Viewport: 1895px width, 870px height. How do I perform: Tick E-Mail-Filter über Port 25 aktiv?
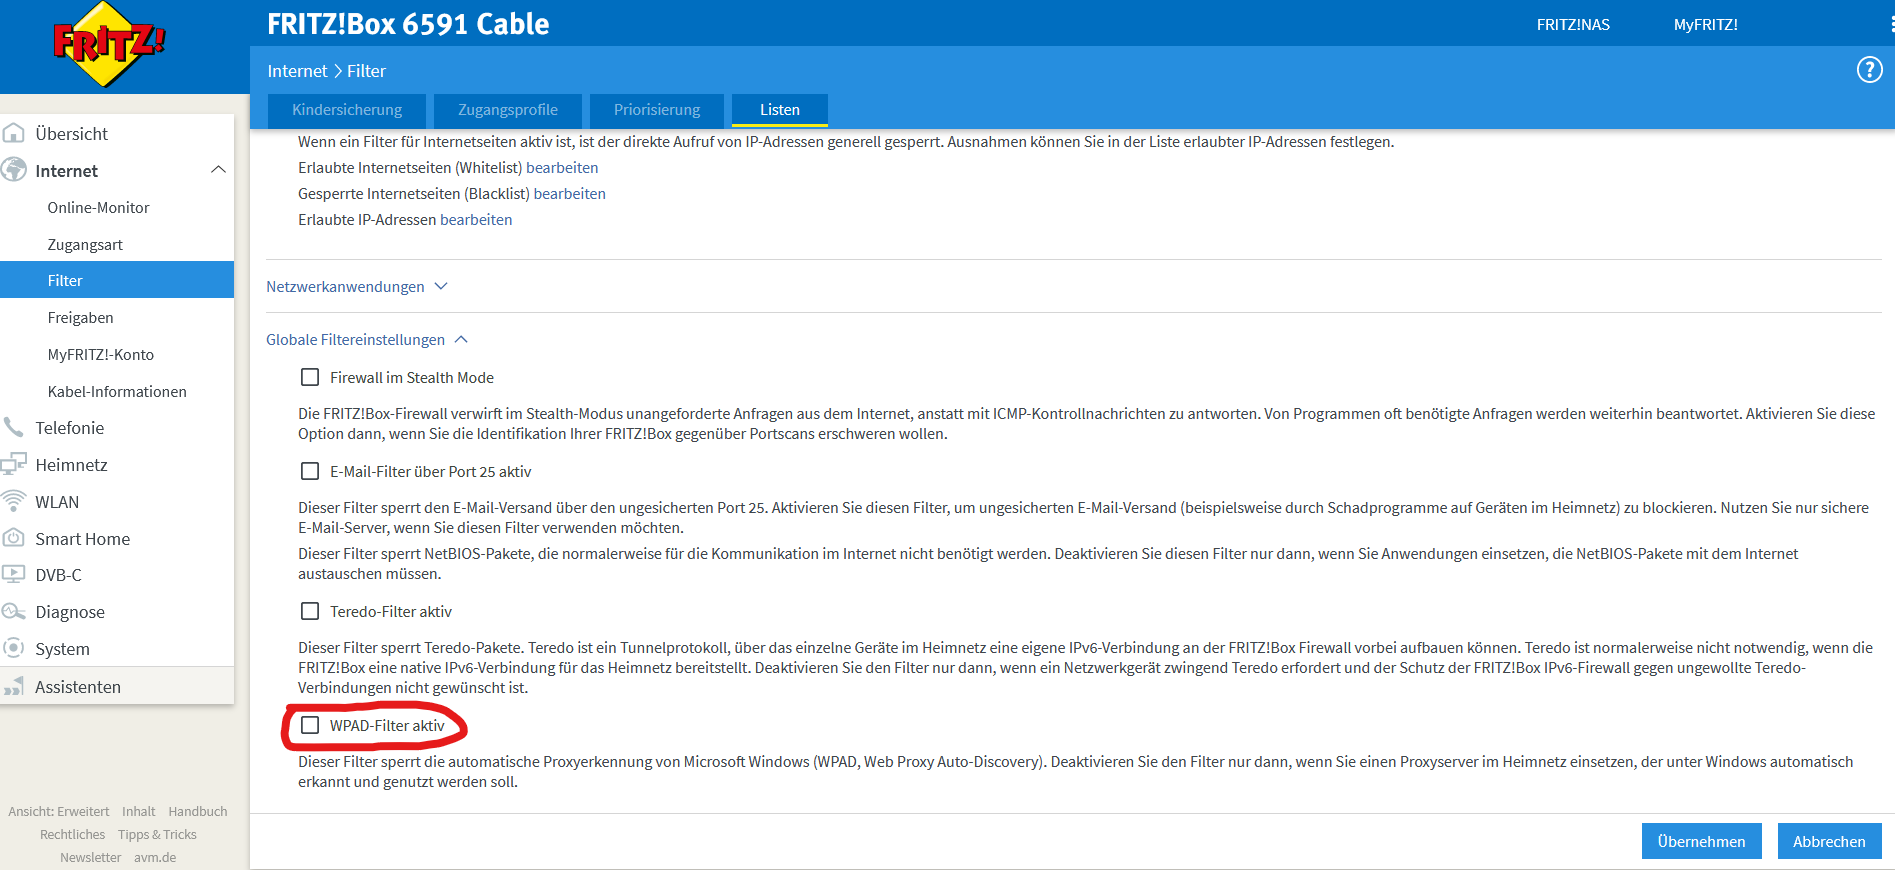pyautogui.click(x=310, y=471)
